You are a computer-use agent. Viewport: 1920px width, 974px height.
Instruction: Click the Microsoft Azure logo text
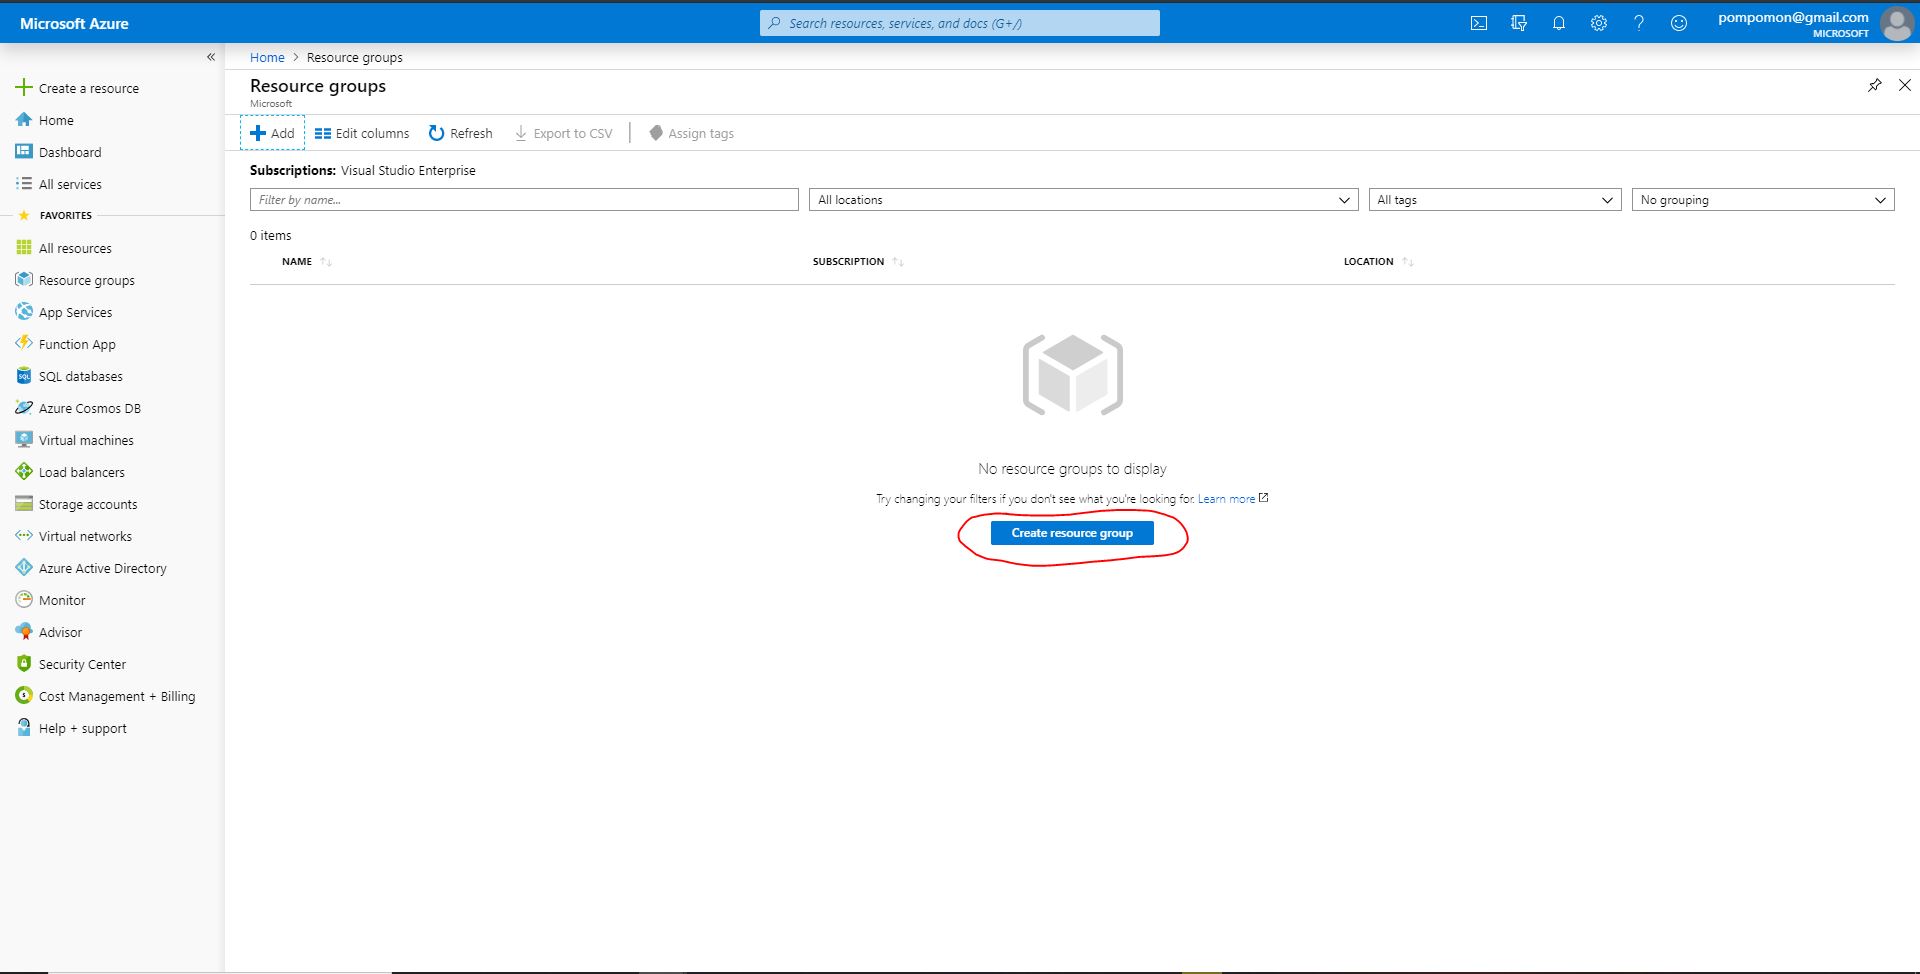74,23
